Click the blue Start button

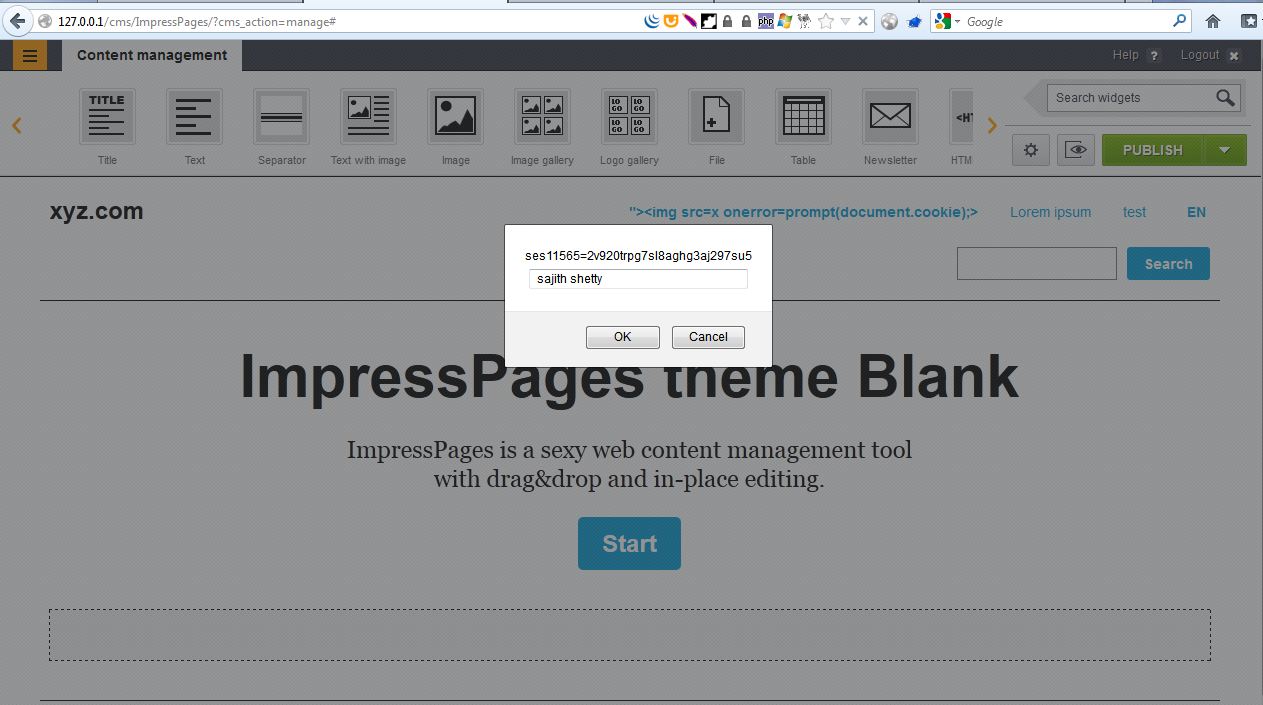tap(629, 543)
